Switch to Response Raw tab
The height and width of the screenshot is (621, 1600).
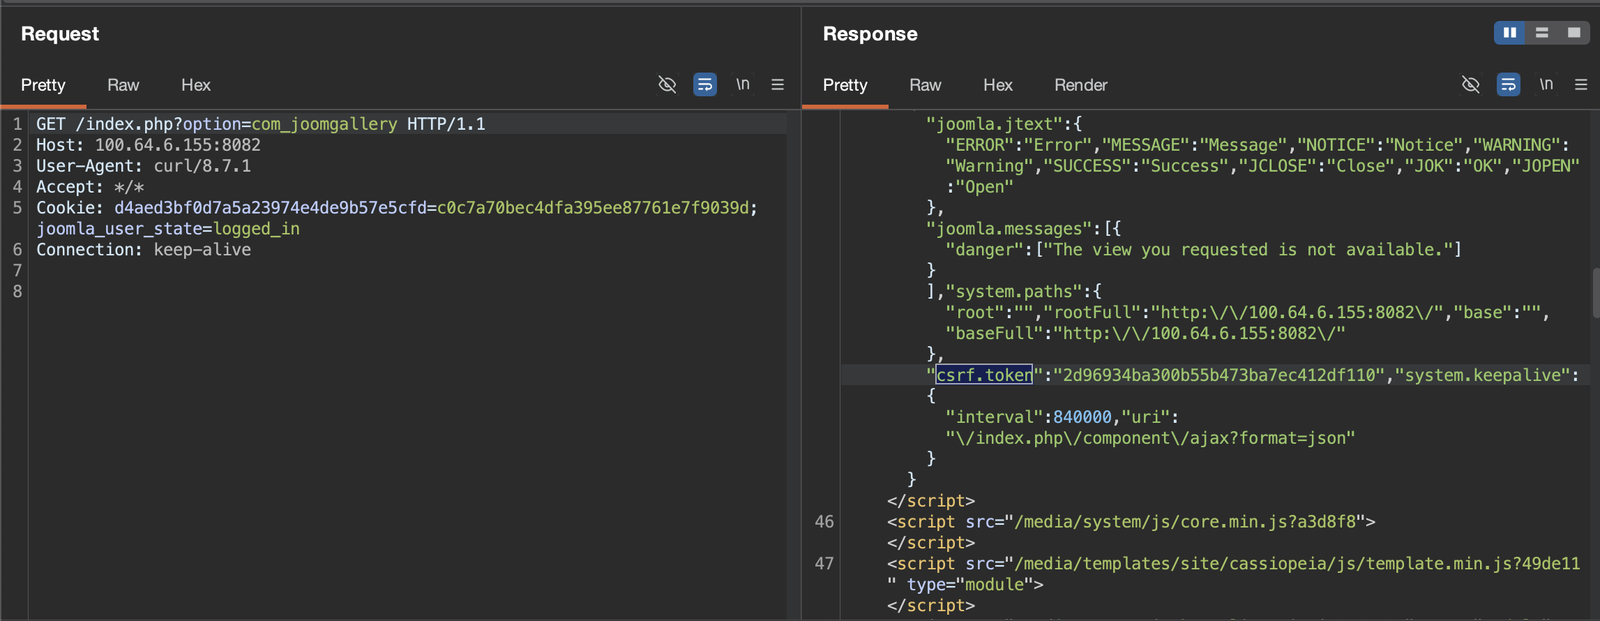pyautogui.click(x=925, y=85)
